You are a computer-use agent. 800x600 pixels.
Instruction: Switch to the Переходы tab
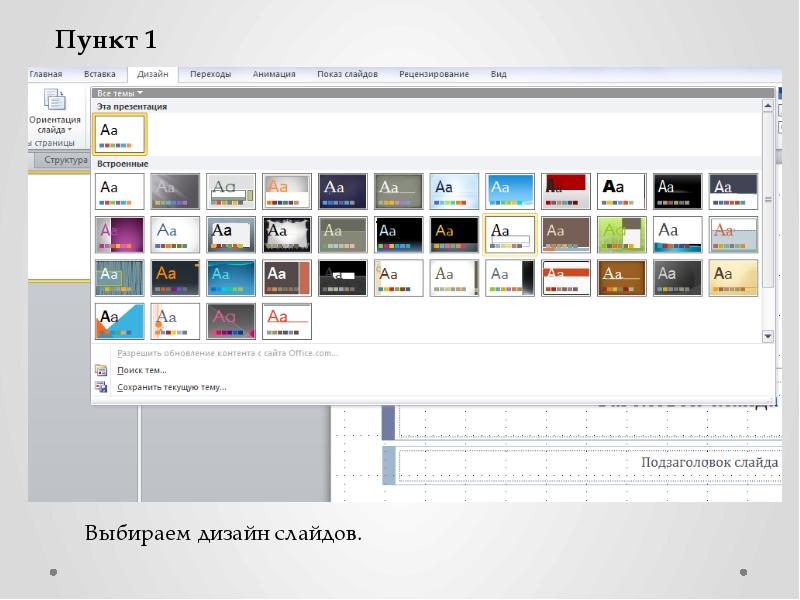point(210,74)
